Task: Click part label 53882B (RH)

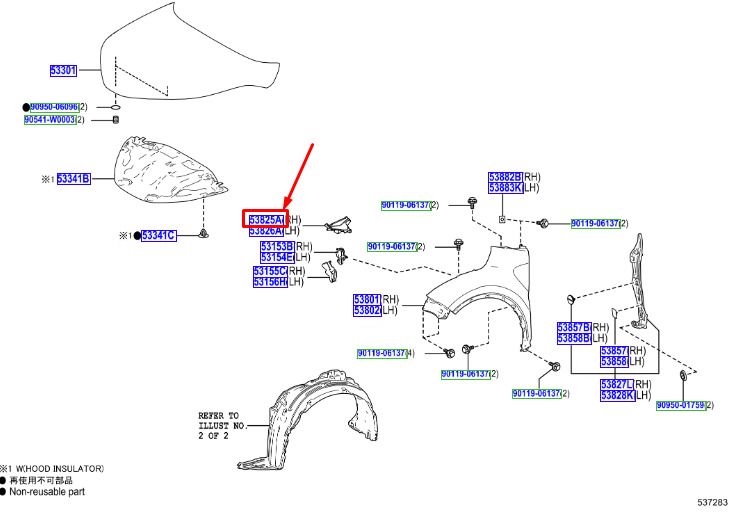Action: pyautogui.click(x=505, y=176)
